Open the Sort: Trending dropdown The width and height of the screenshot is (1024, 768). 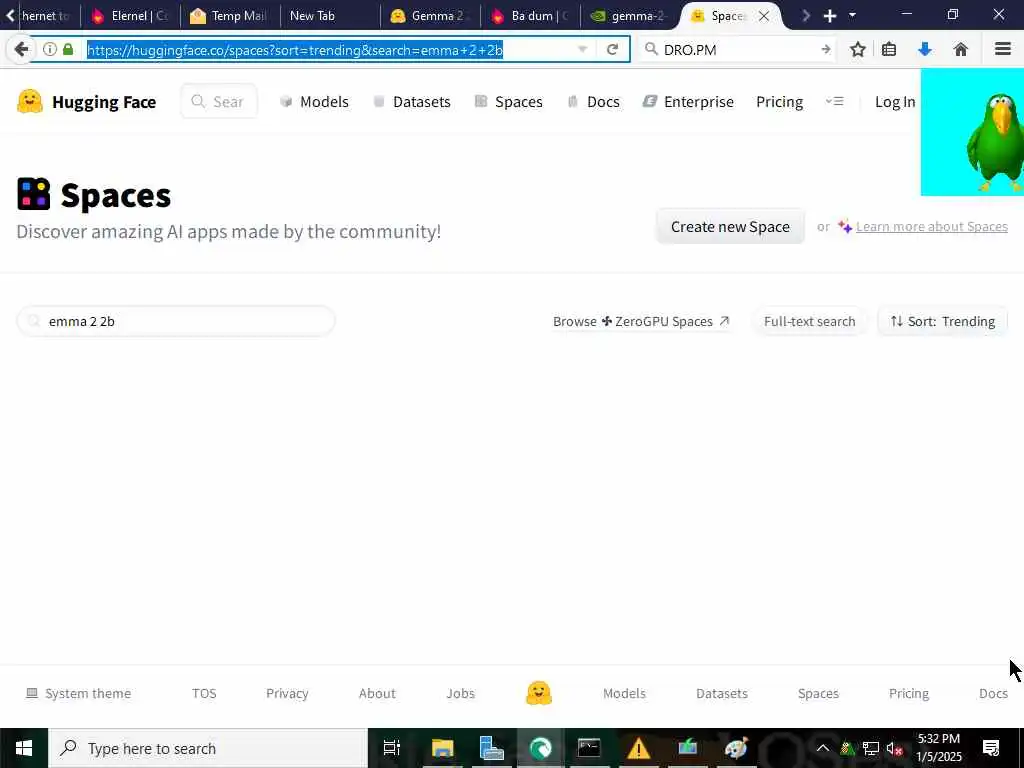[942, 321]
